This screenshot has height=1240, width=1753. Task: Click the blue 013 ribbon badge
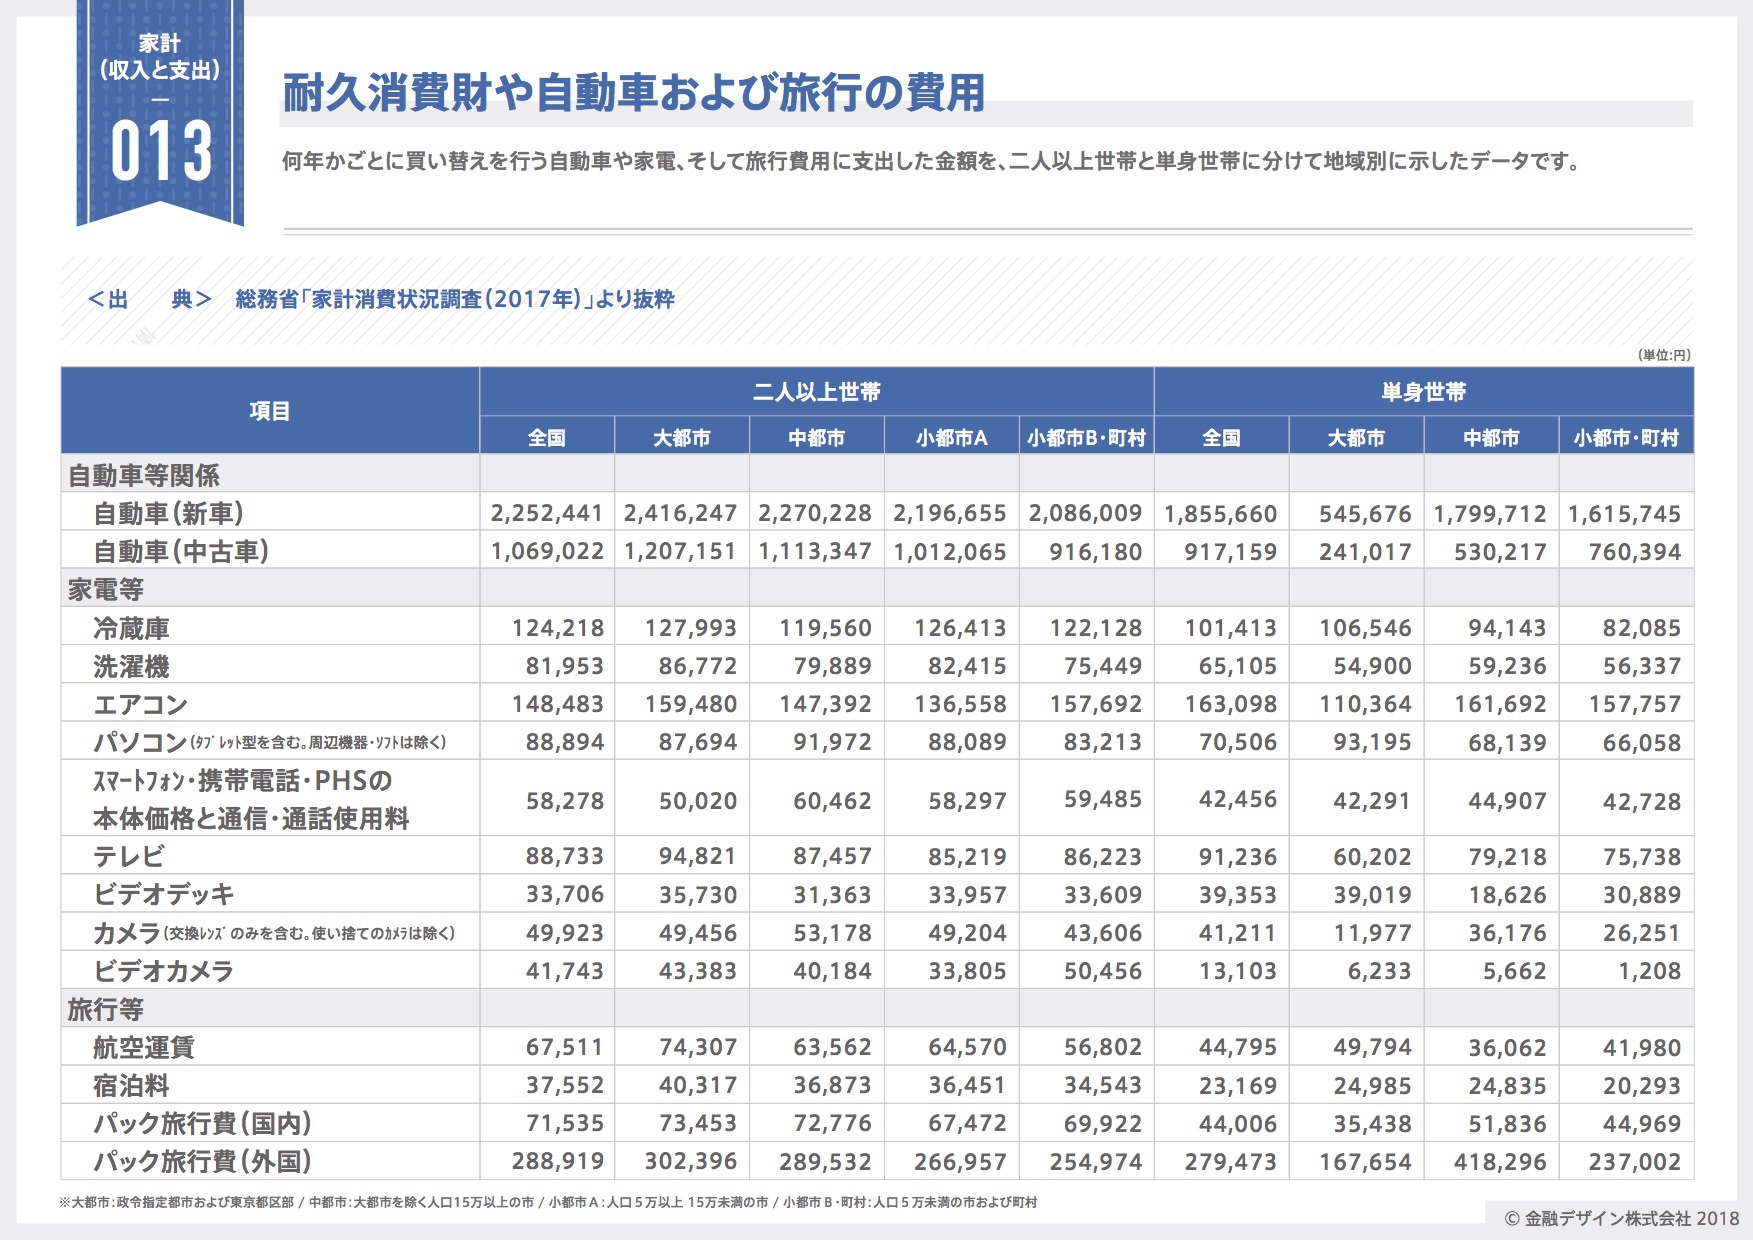[x=160, y=112]
